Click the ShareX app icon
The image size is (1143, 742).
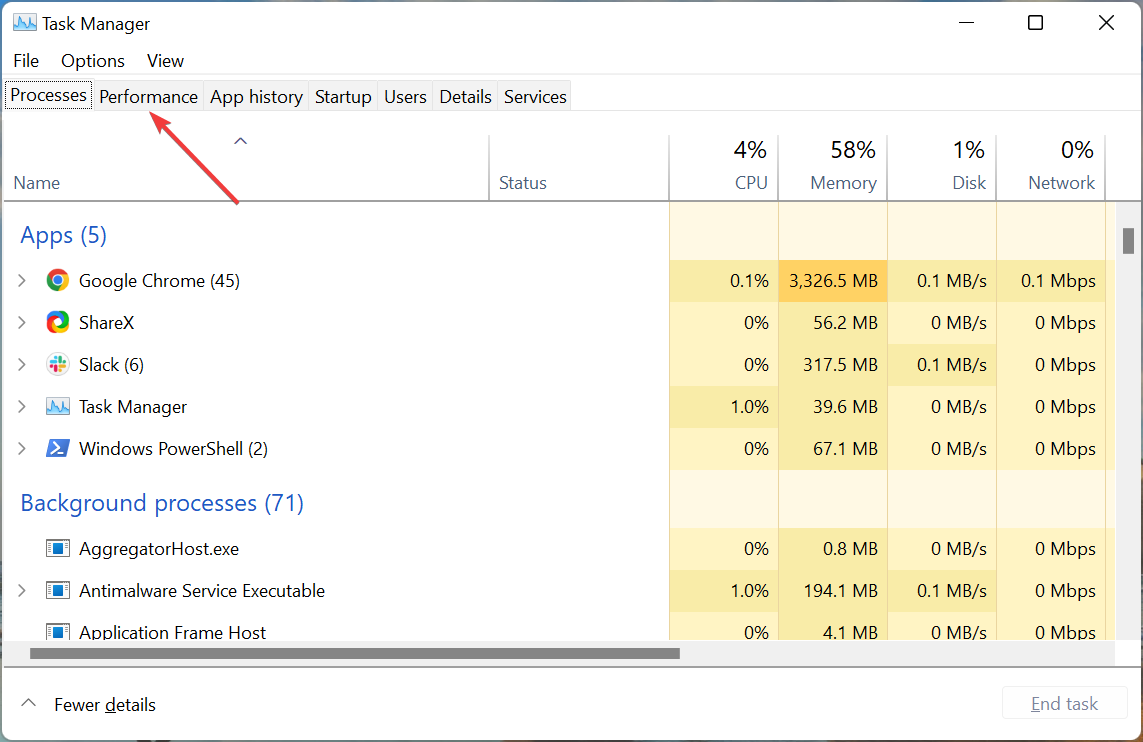point(58,323)
